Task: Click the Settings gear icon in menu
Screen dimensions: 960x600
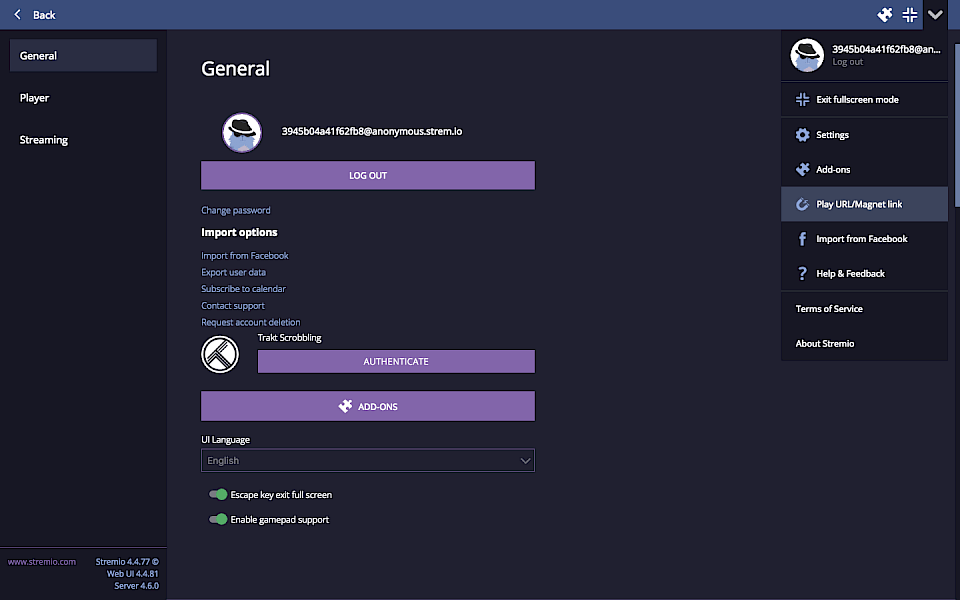Action: tap(802, 135)
